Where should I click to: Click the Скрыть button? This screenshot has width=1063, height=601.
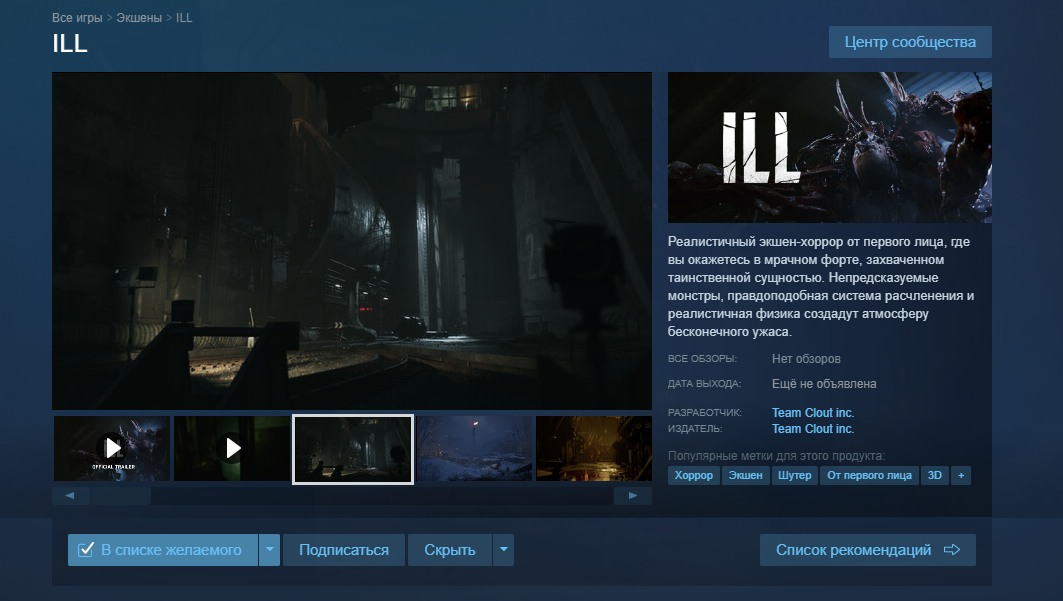(450, 550)
